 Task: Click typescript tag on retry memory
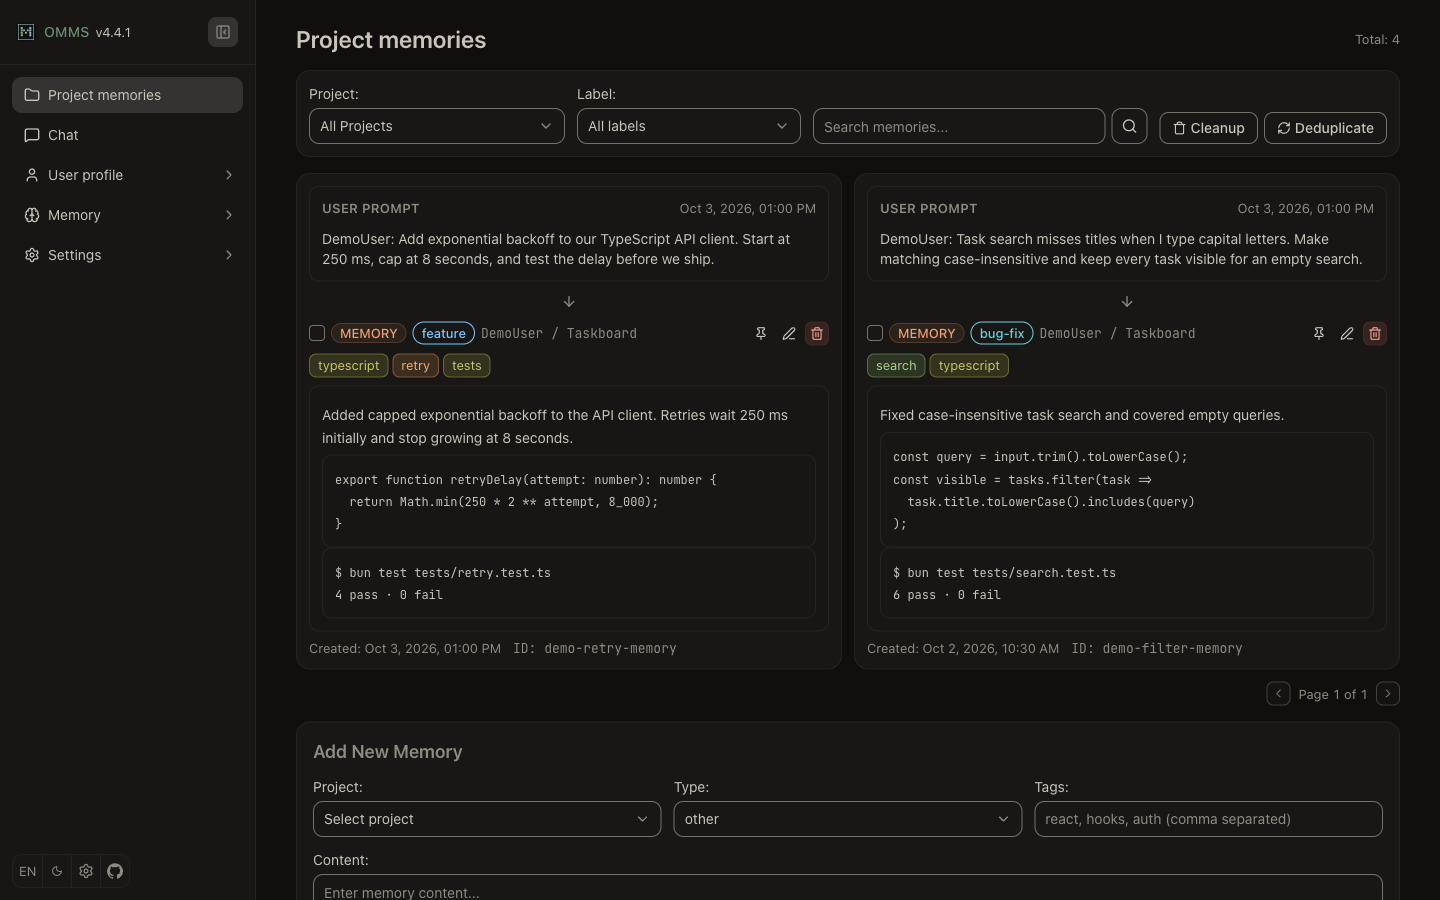[x=348, y=365]
